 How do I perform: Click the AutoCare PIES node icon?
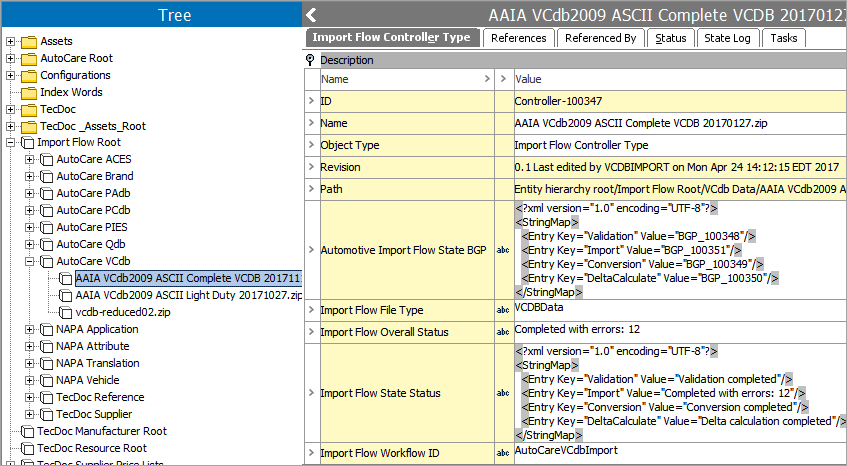[47, 228]
